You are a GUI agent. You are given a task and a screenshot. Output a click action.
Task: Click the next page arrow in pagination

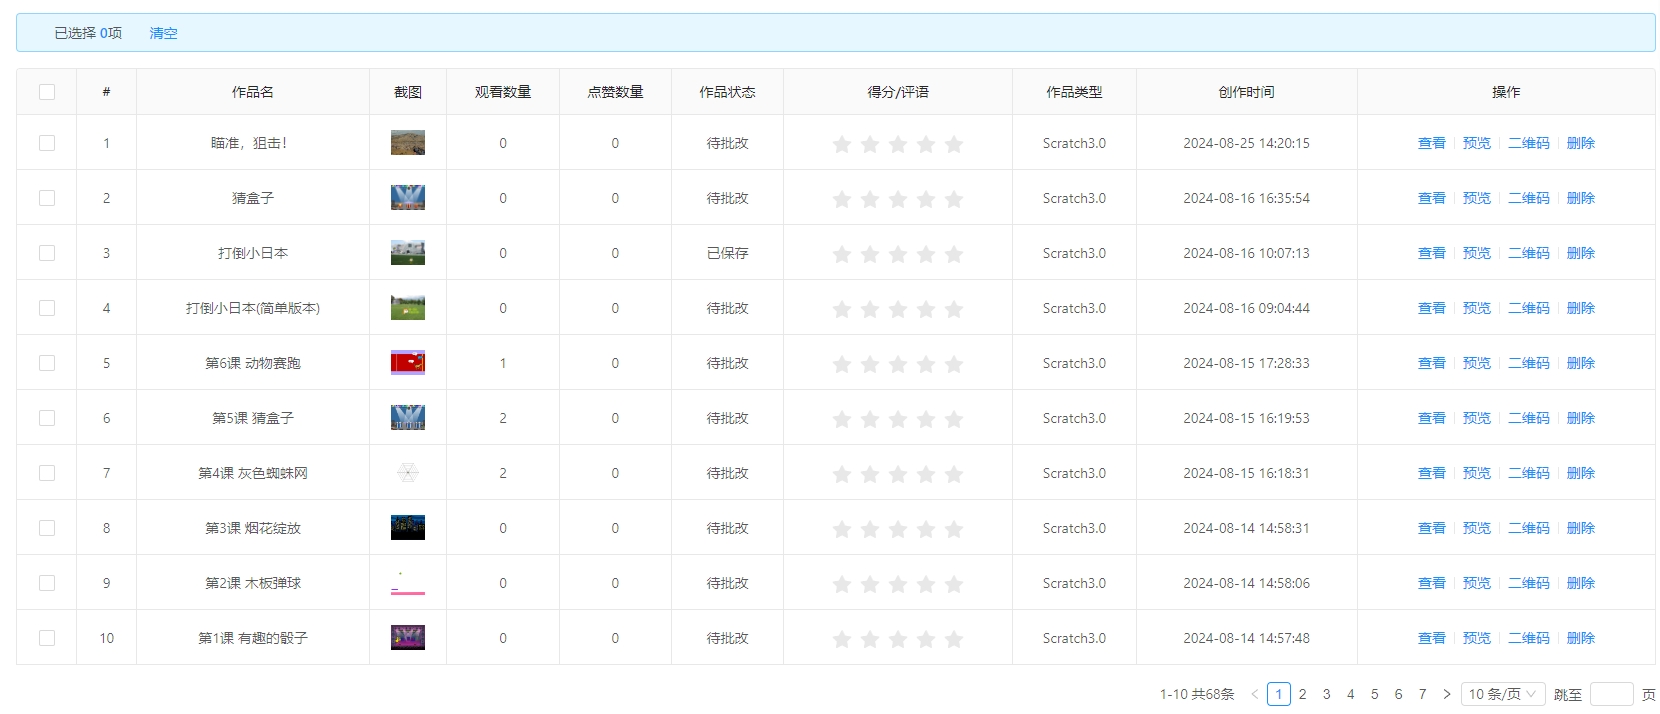[1446, 694]
